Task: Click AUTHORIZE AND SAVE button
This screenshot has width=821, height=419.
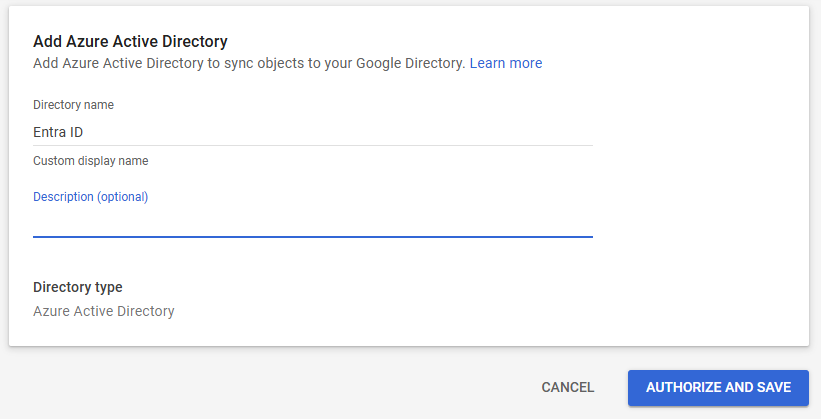Action: [718, 387]
